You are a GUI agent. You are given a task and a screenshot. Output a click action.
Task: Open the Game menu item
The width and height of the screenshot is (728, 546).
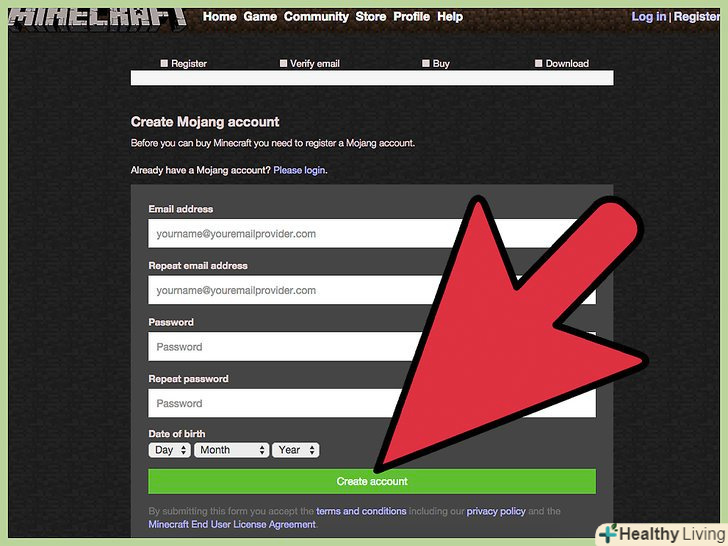click(x=260, y=17)
